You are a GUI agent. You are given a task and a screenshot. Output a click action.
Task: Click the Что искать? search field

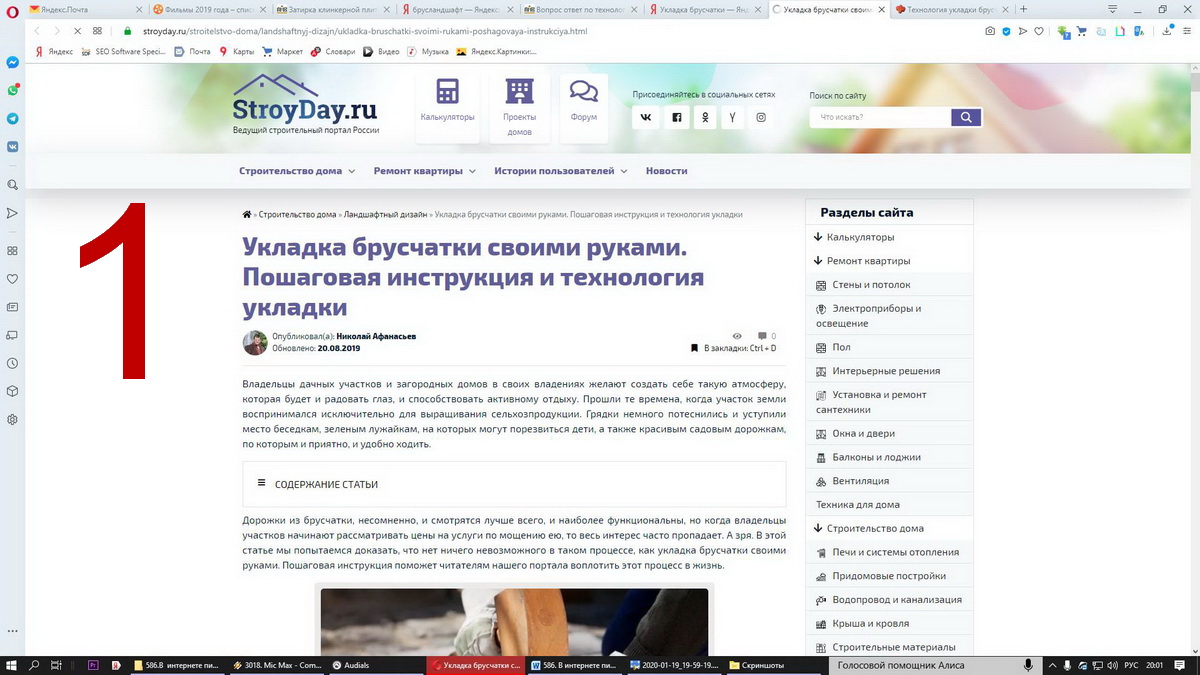click(x=878, y=116)
